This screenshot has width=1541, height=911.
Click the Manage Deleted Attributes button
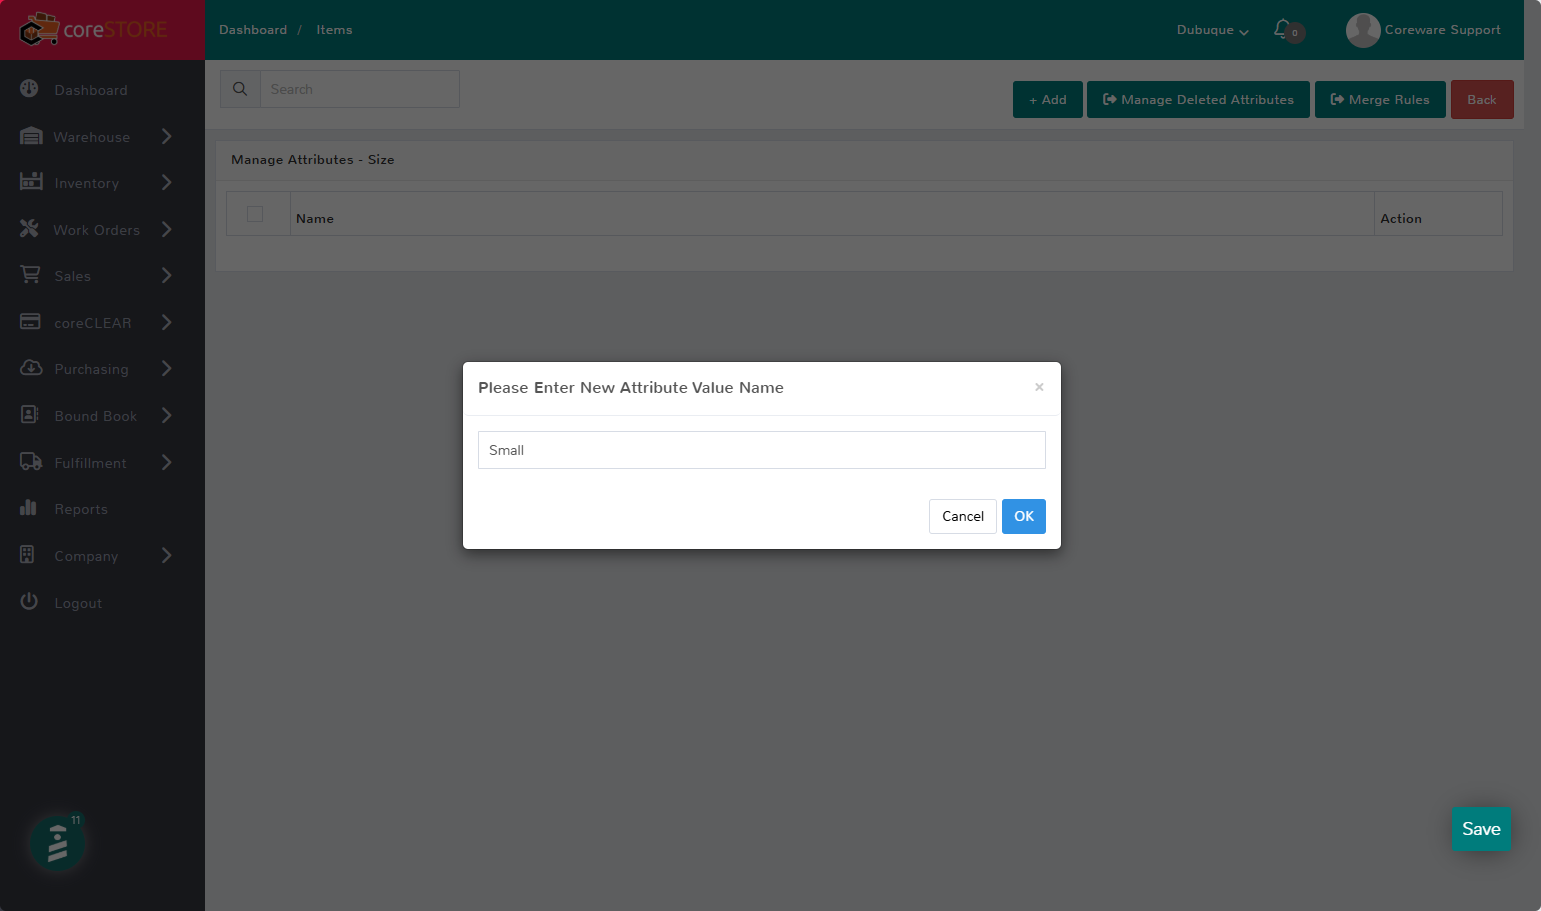click(x=1198, y=99)
